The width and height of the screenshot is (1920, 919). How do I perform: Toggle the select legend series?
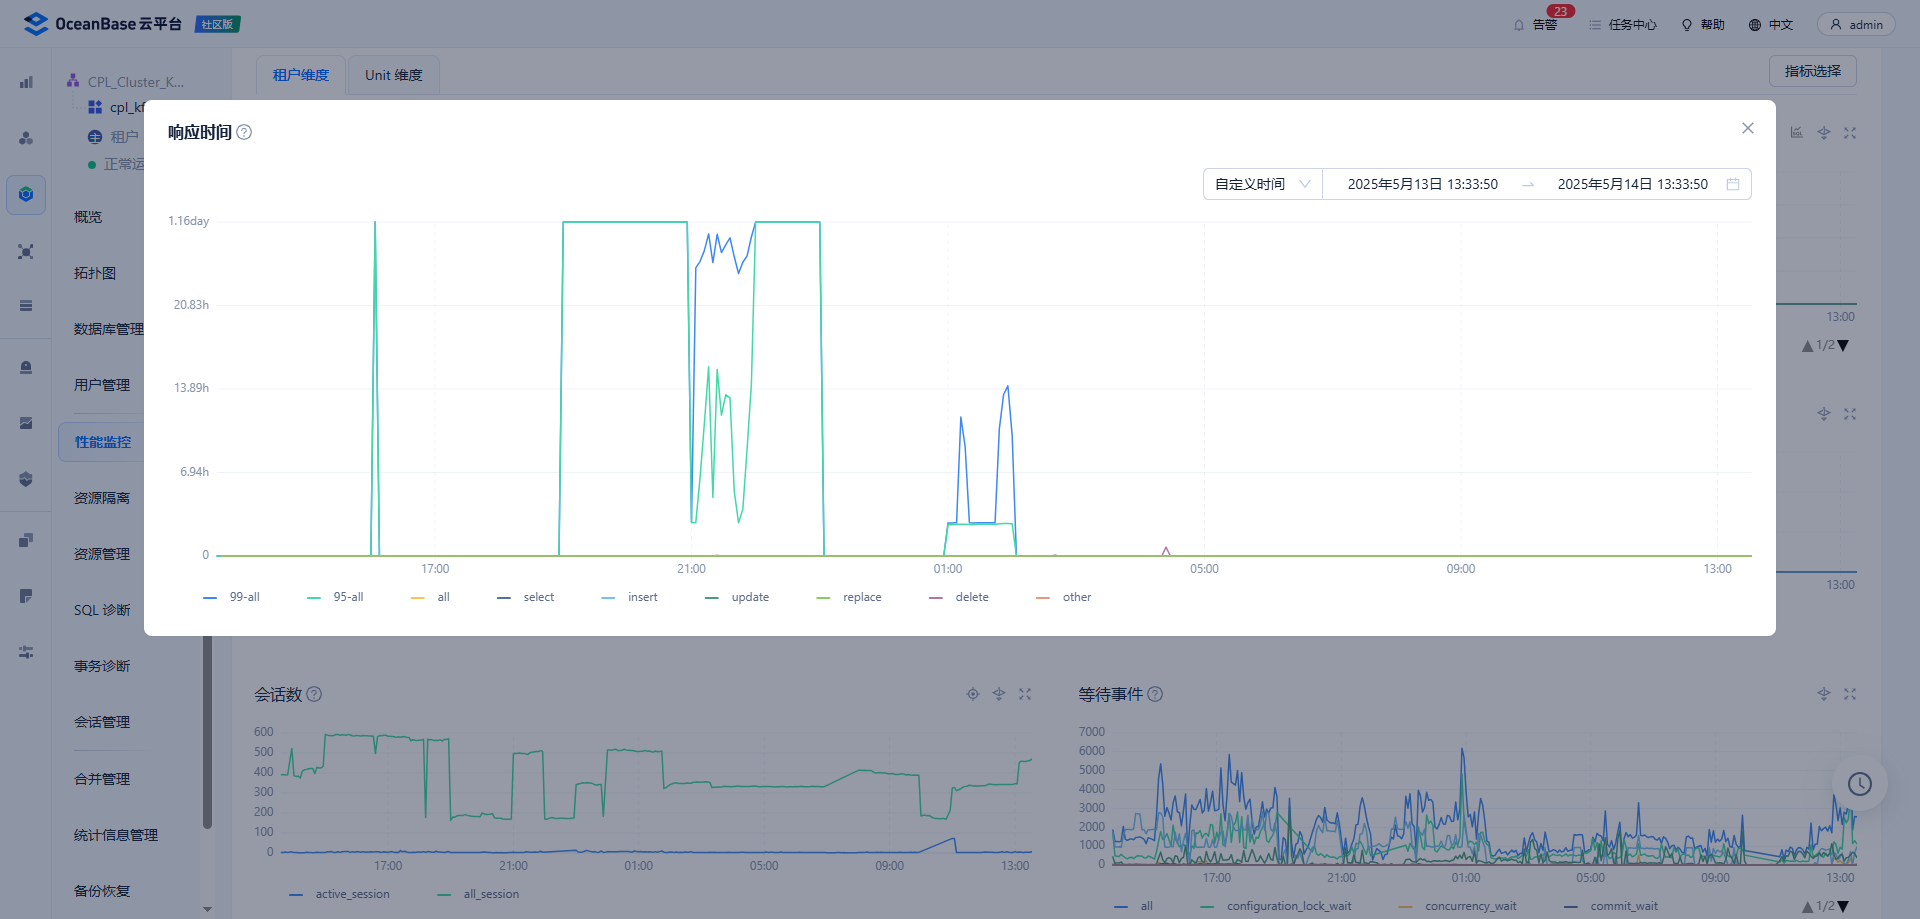(x=525, y=597)
